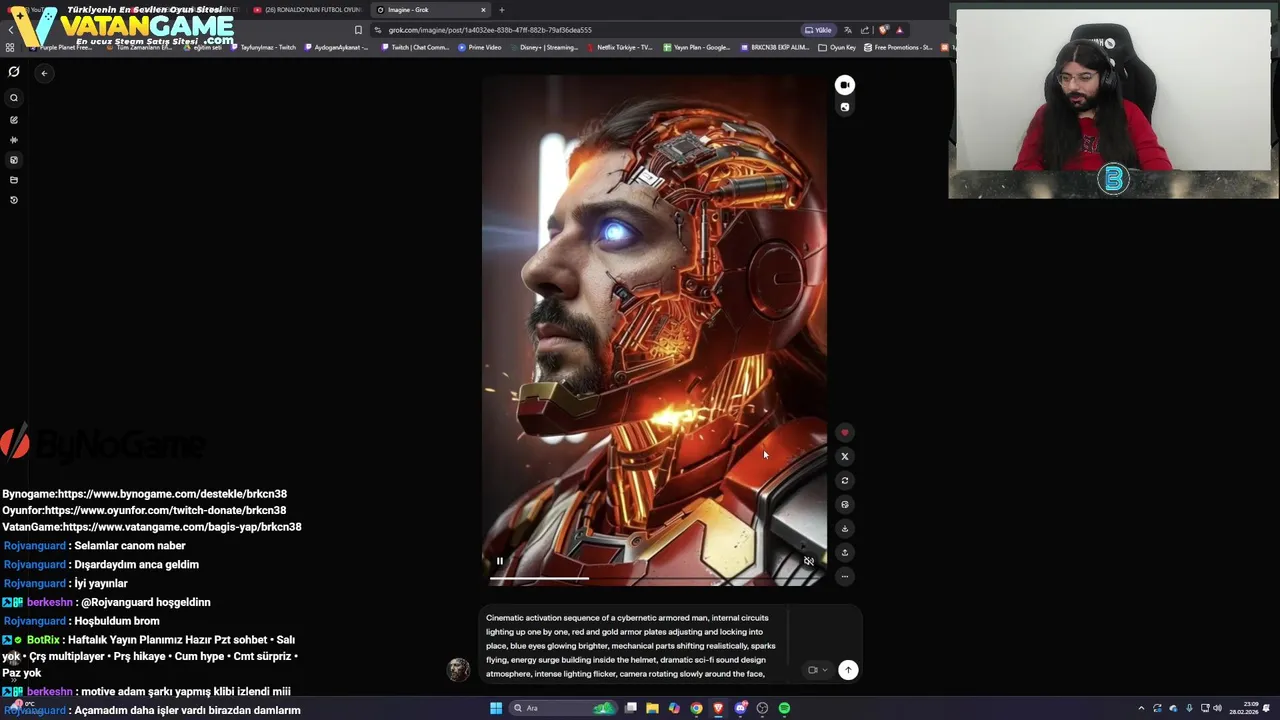
Task: Regenerate the video with the refresh icon
Action: pyautogui.click(x=845, y=481)
